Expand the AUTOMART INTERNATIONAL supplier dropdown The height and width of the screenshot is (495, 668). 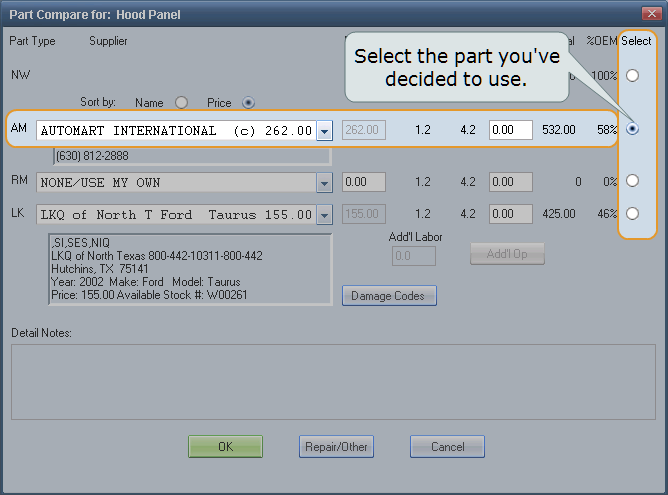[x=324, y=131]
